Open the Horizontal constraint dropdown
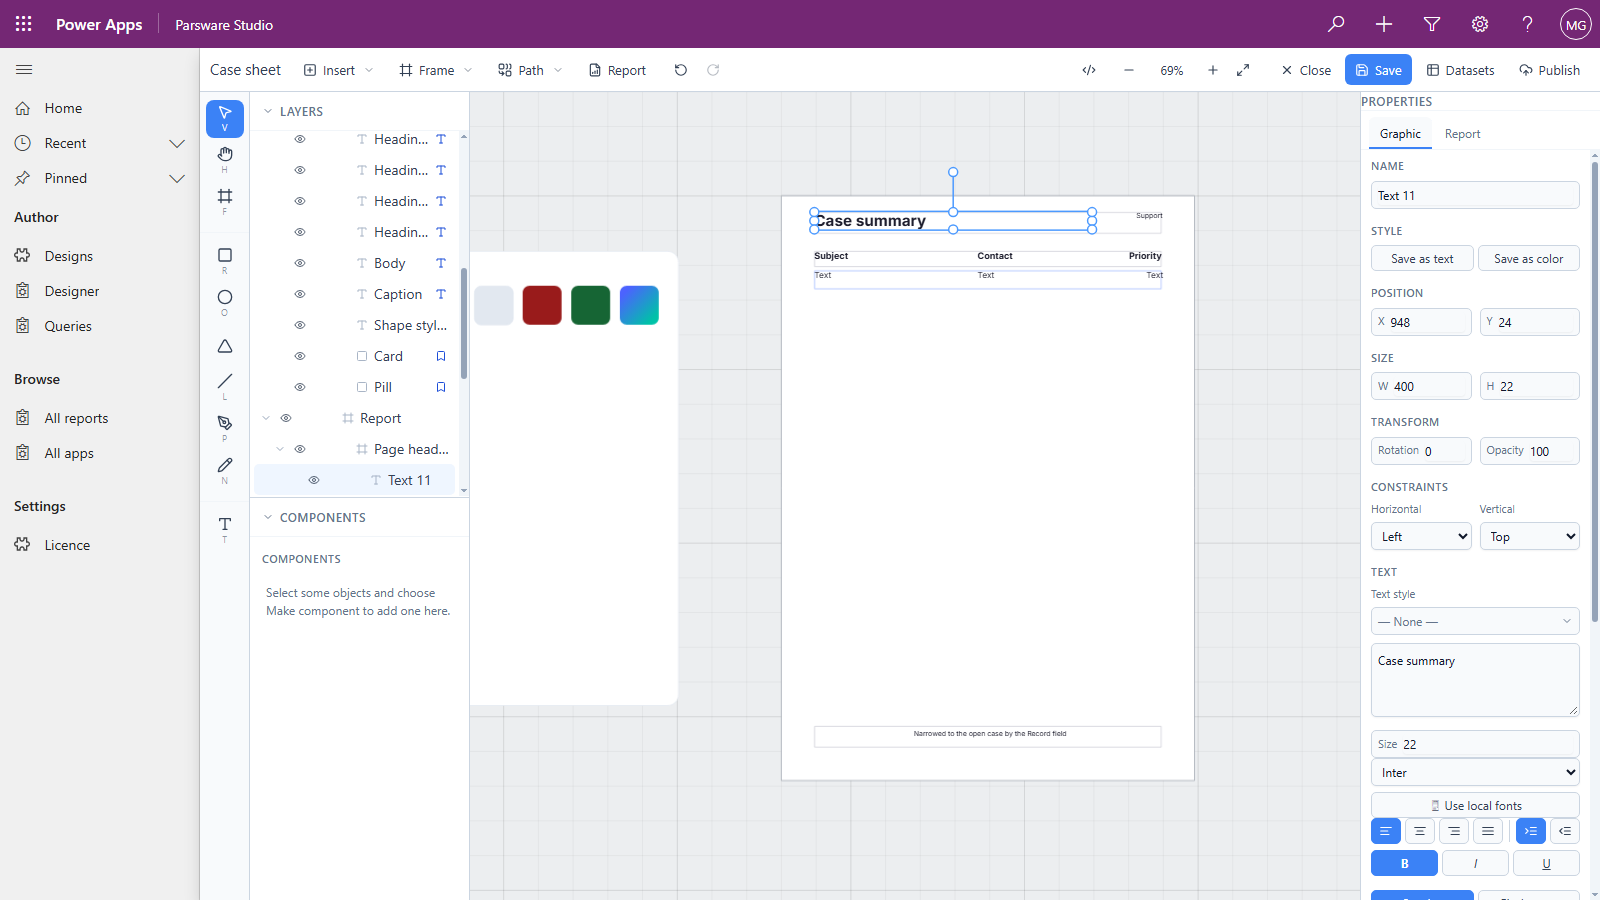1600x900 pixels. [x=1421, y=537]
